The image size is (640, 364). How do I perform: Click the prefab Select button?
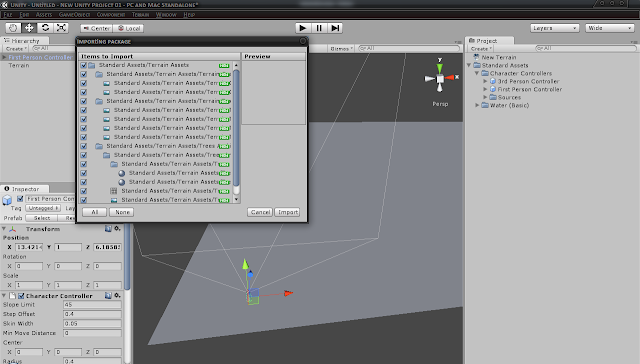coord(42,218)
